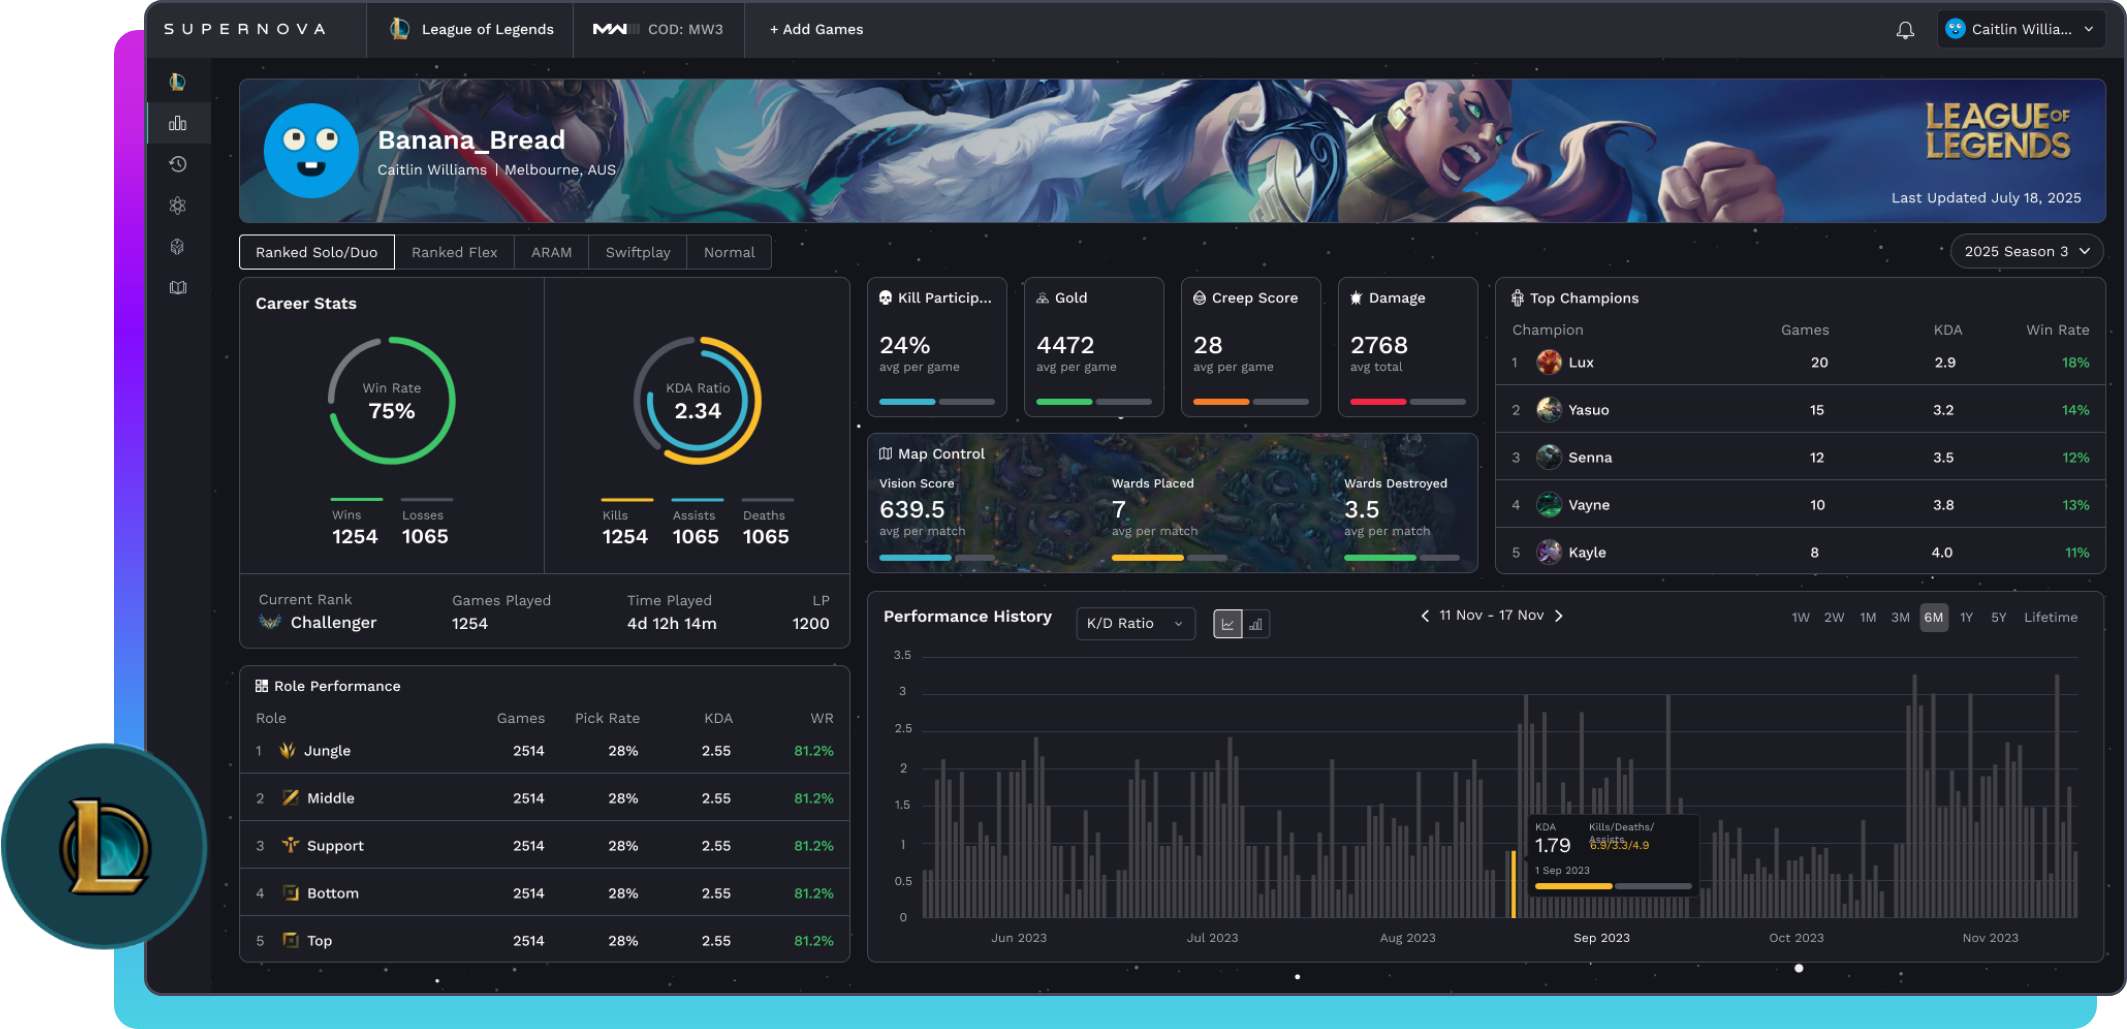Select the statistics bar-chart icon in sidebar
The height and width of the screenshot is (1029, 2127).
(x=178, y=122)
